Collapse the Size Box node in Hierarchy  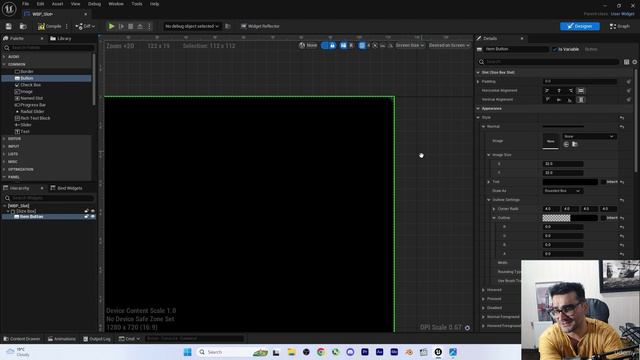8,211
